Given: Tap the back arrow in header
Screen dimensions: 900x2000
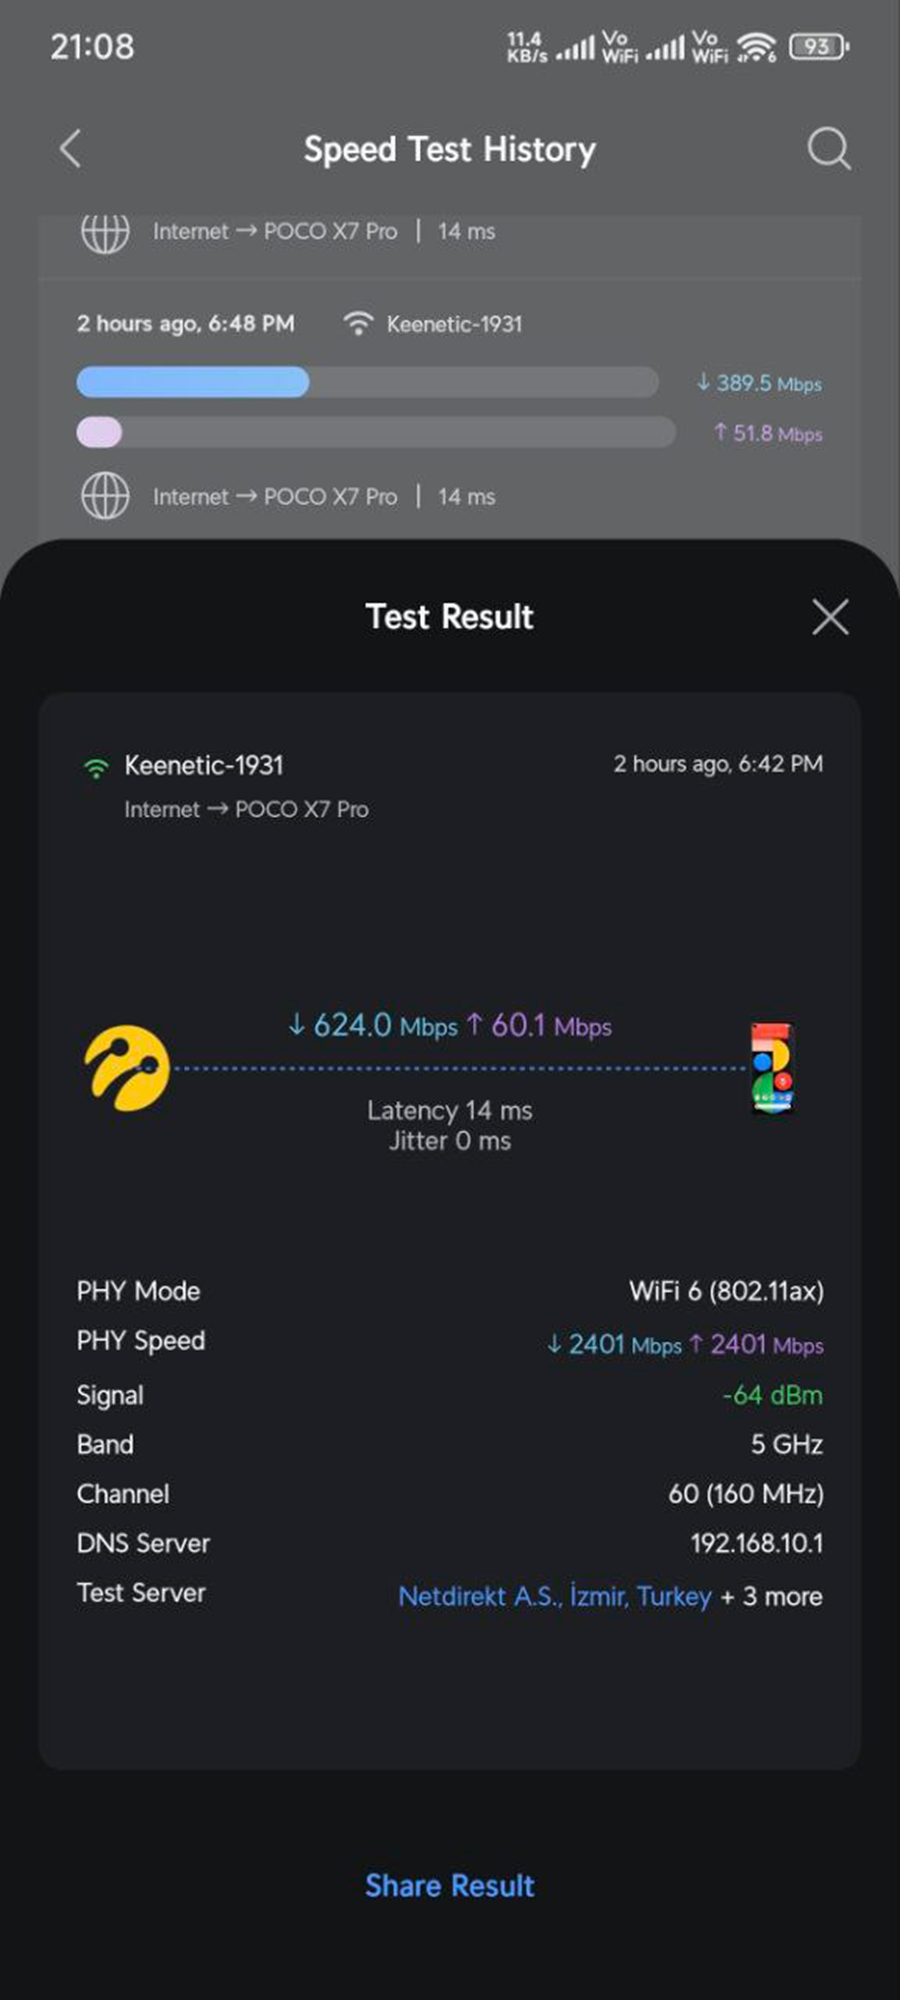Looking at the screenshot, I should click(x=70, y=150).
